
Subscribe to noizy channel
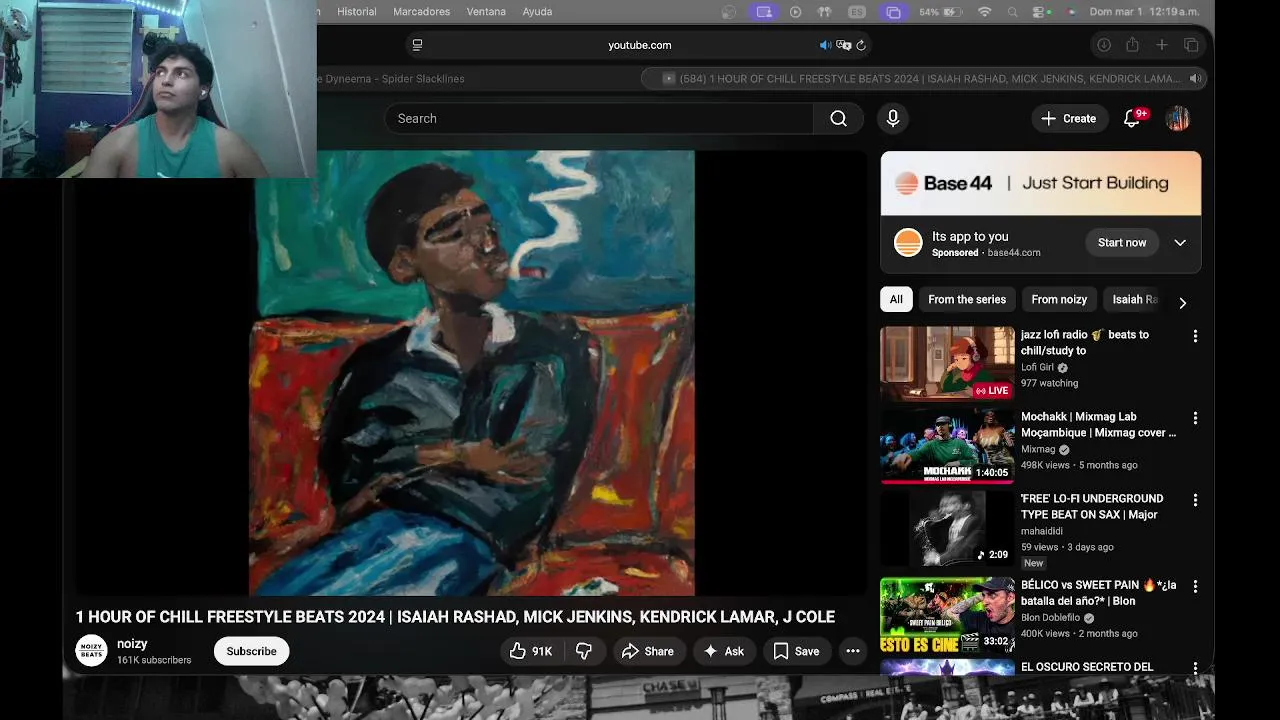pyautogui.click(x=251, y=651)
